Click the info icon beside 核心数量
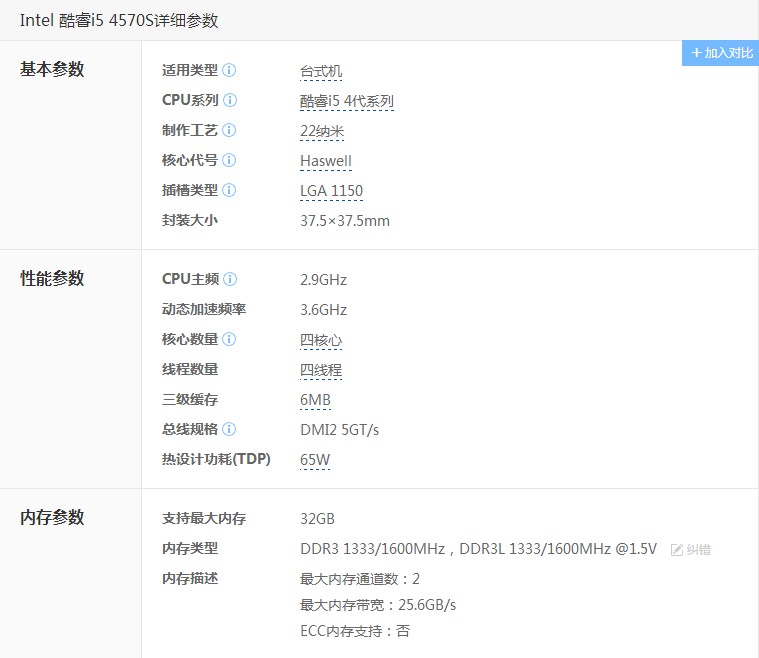The image size is (759, 658). [229, 339]
